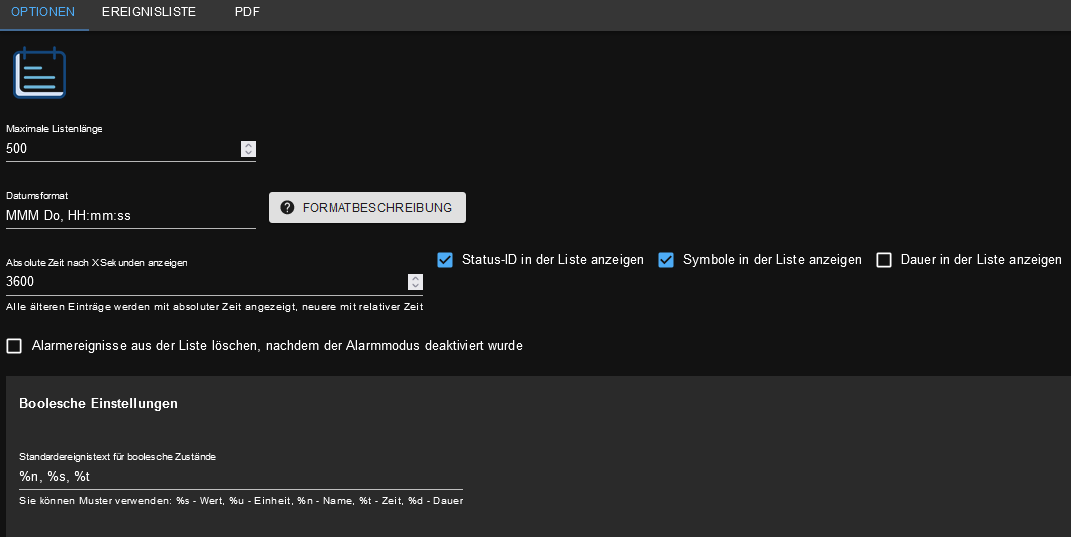Disable Status-ID in der Liste anzeigen
The height and width of the screenshot is (537, 1071).
click(x=446, y=260)
